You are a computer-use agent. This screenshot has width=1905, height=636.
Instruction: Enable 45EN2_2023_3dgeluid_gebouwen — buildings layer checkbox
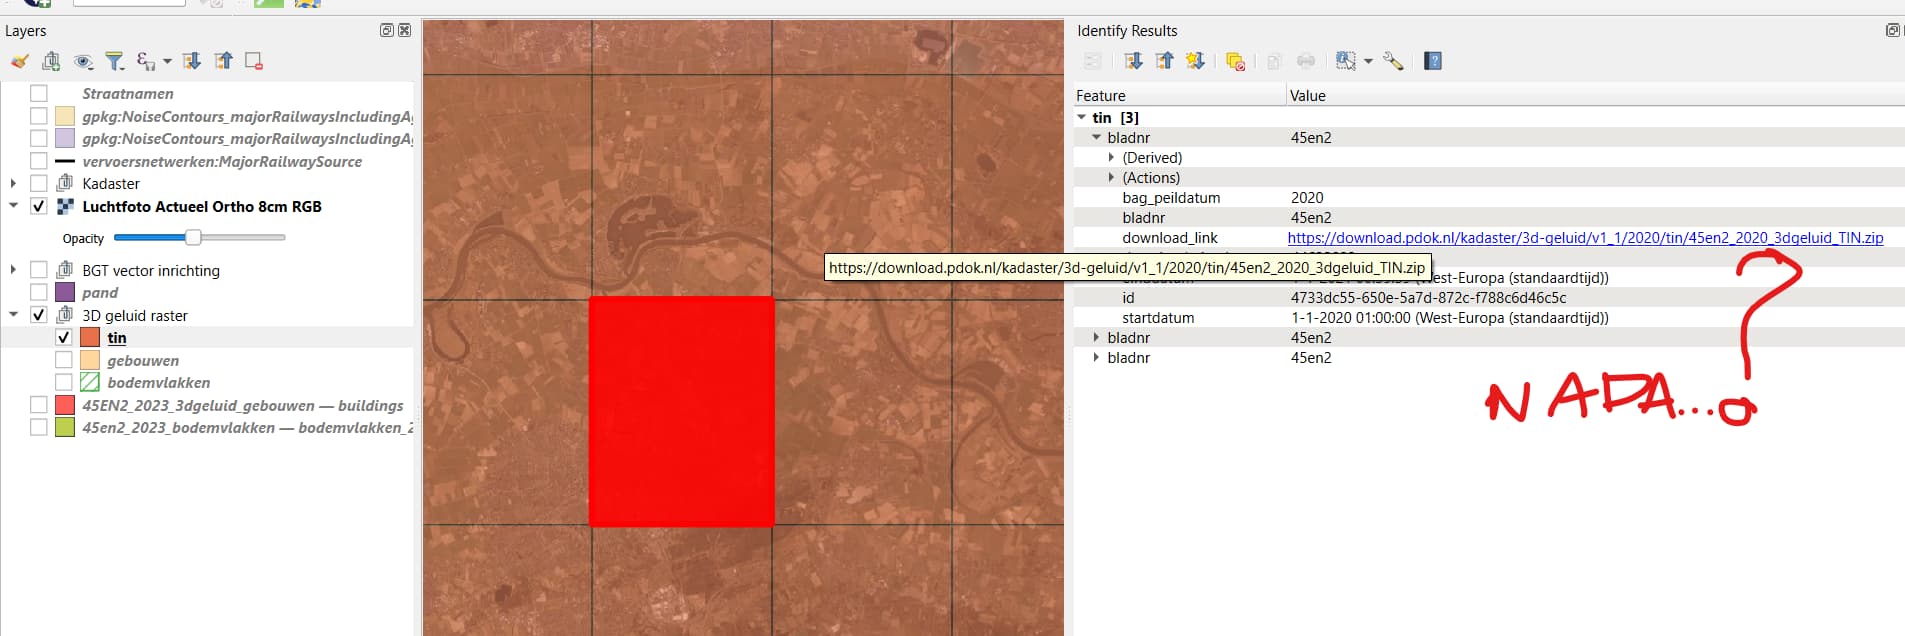[39, 405]
